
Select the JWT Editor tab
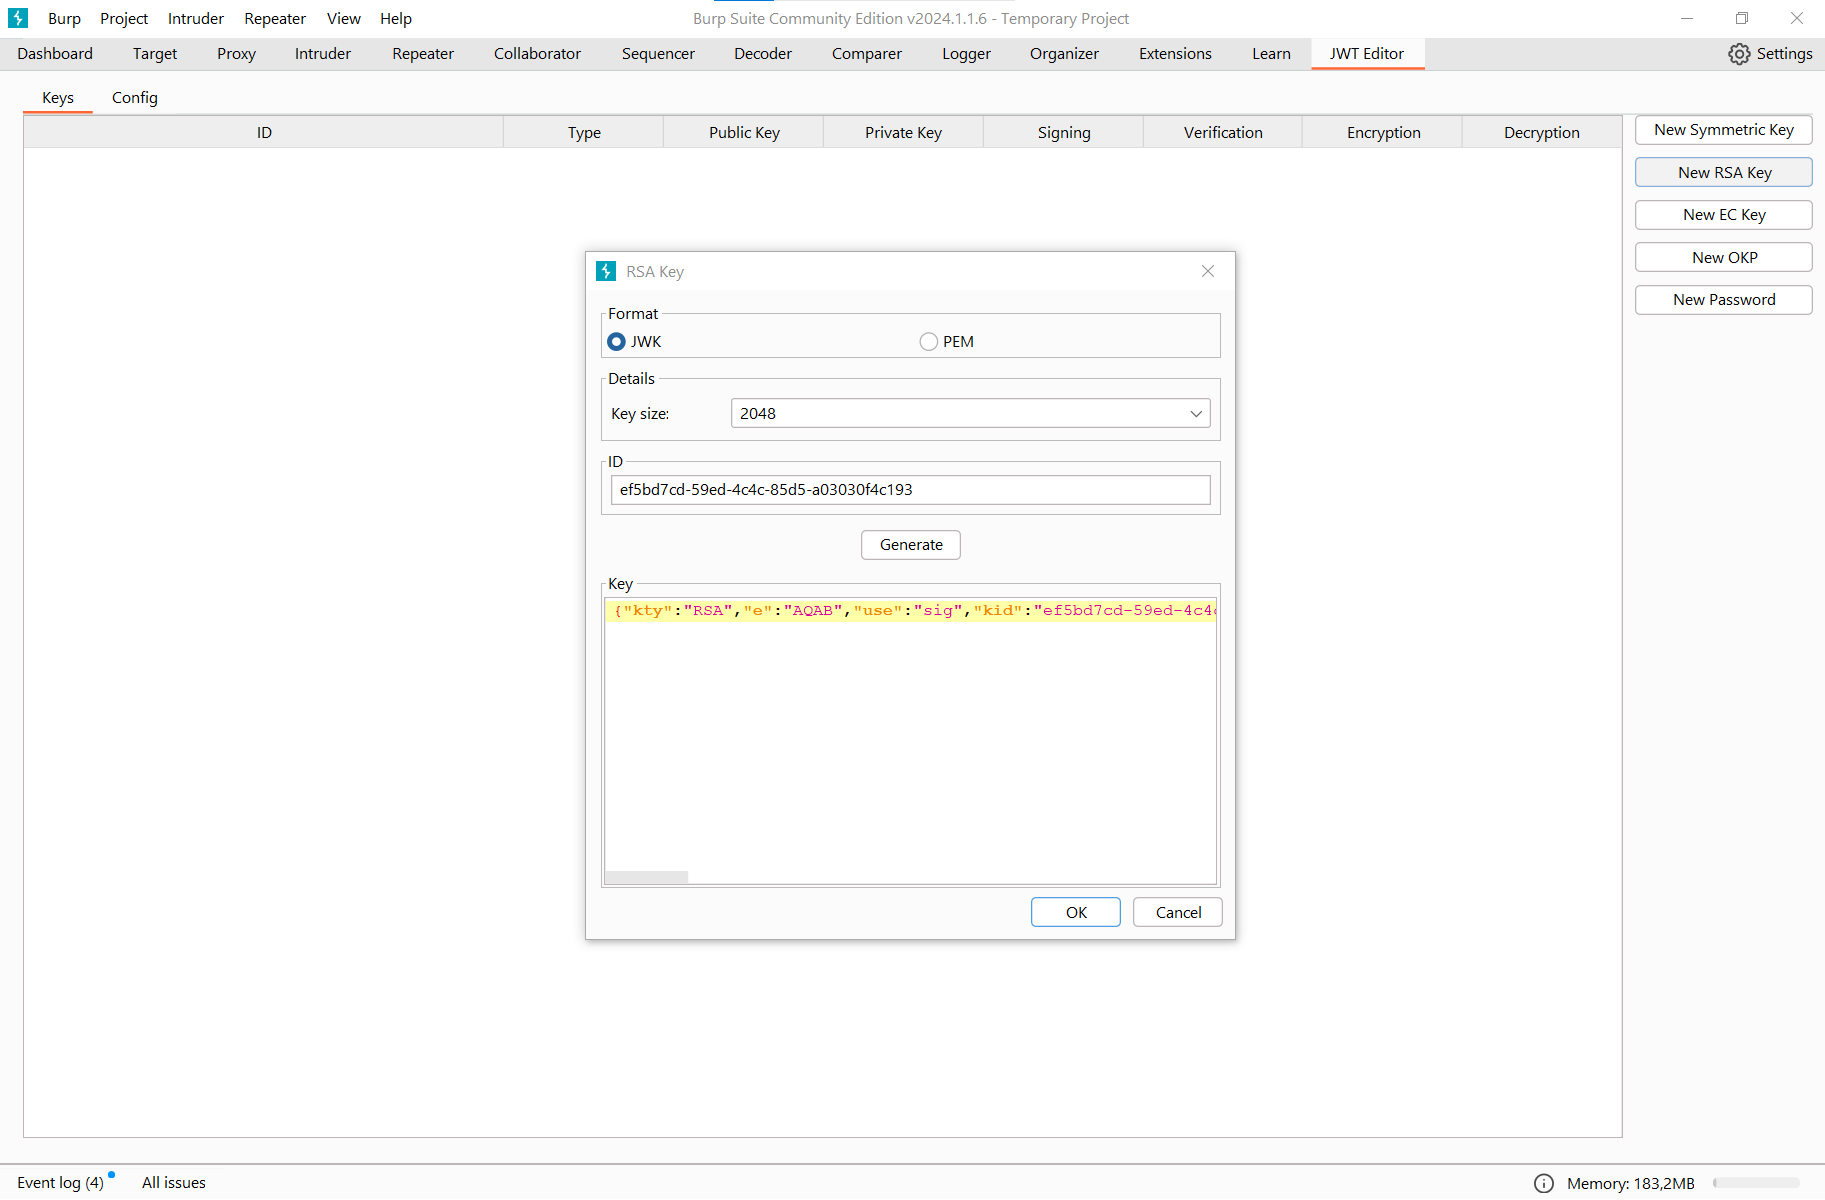[x=1367, y=54]
